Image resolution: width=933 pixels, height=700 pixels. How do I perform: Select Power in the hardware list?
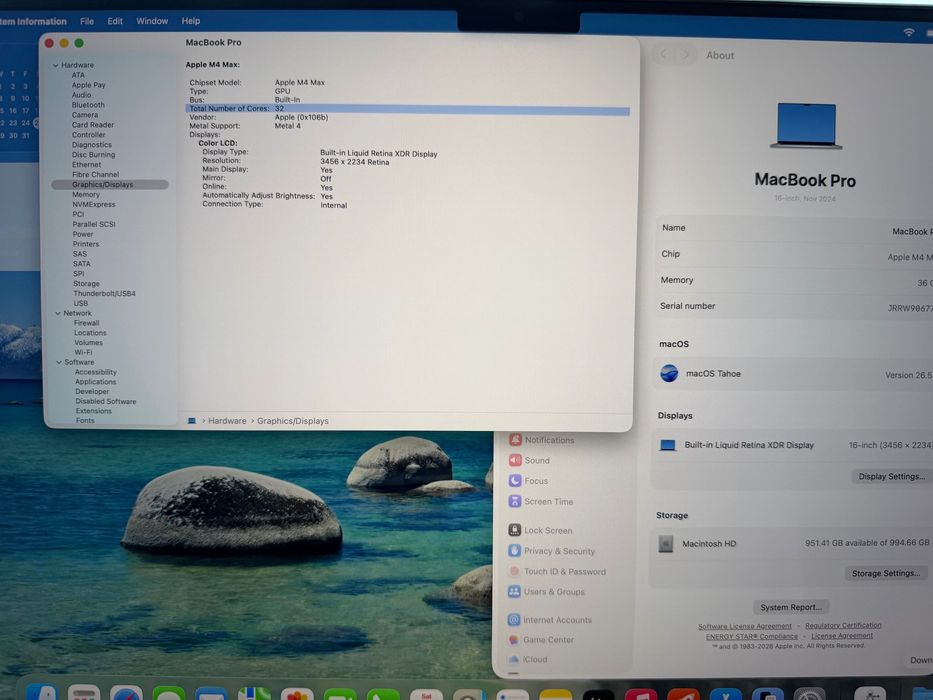click(83, 234)
